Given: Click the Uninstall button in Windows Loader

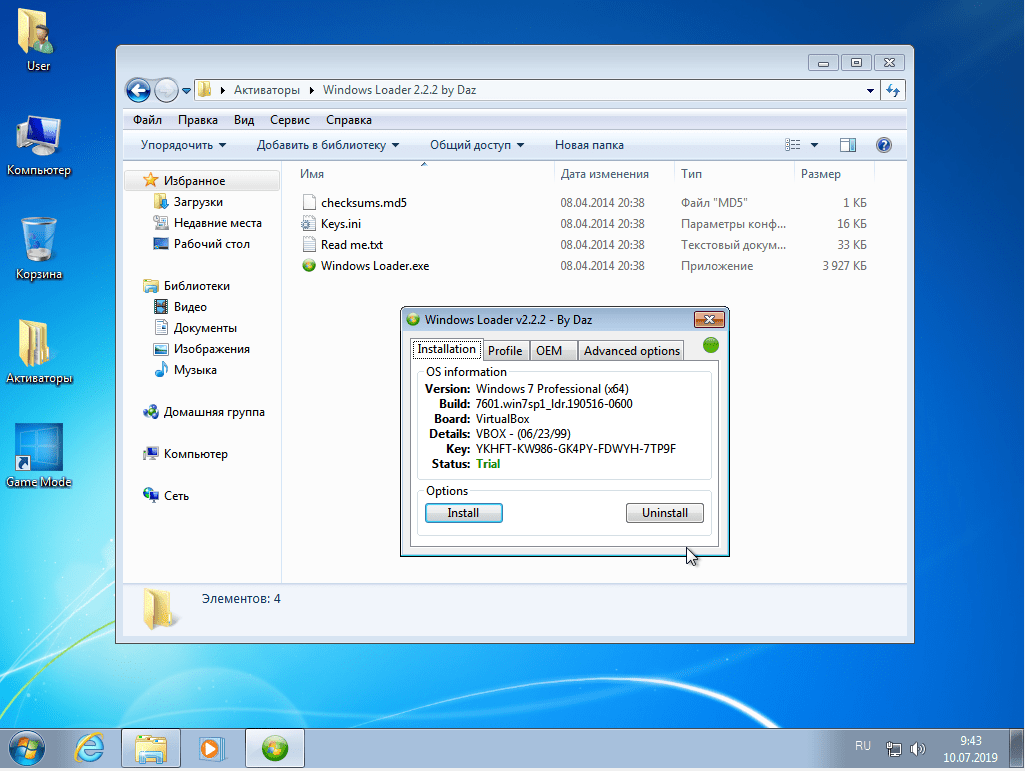Looking at the screenshot, I should click(664, 512).
